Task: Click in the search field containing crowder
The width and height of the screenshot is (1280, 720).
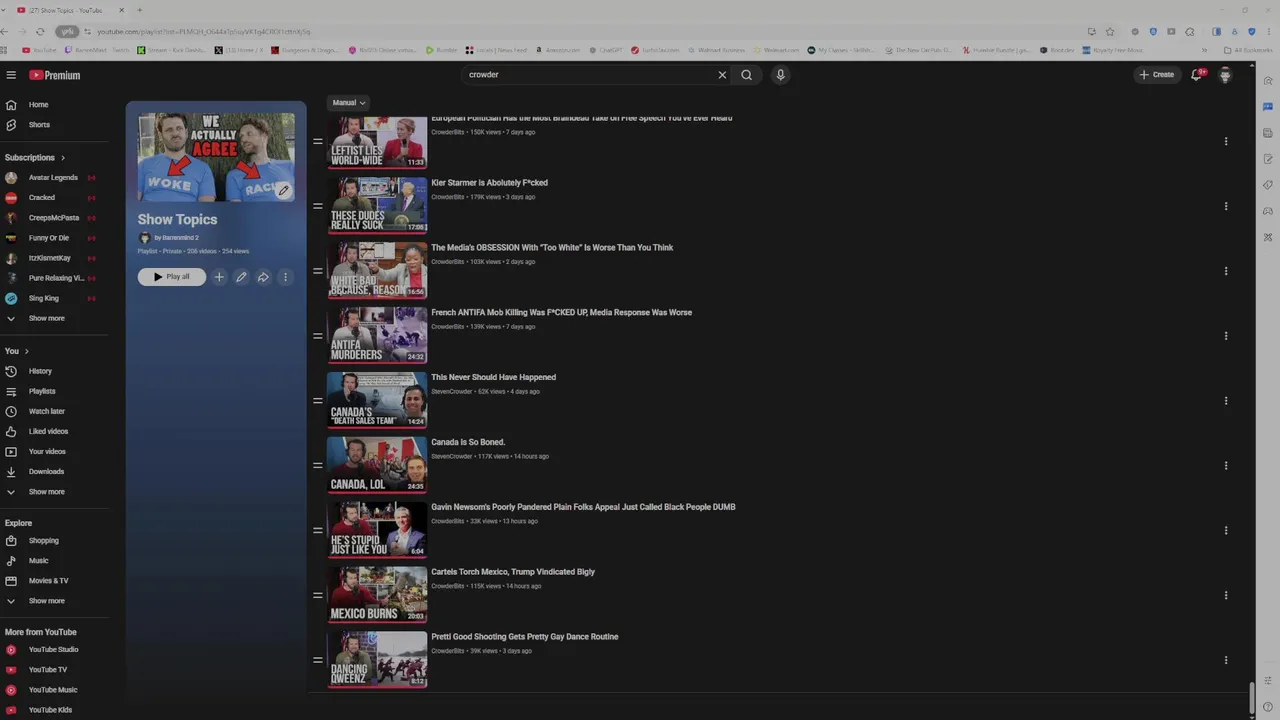Action: (x=588, y=75)
